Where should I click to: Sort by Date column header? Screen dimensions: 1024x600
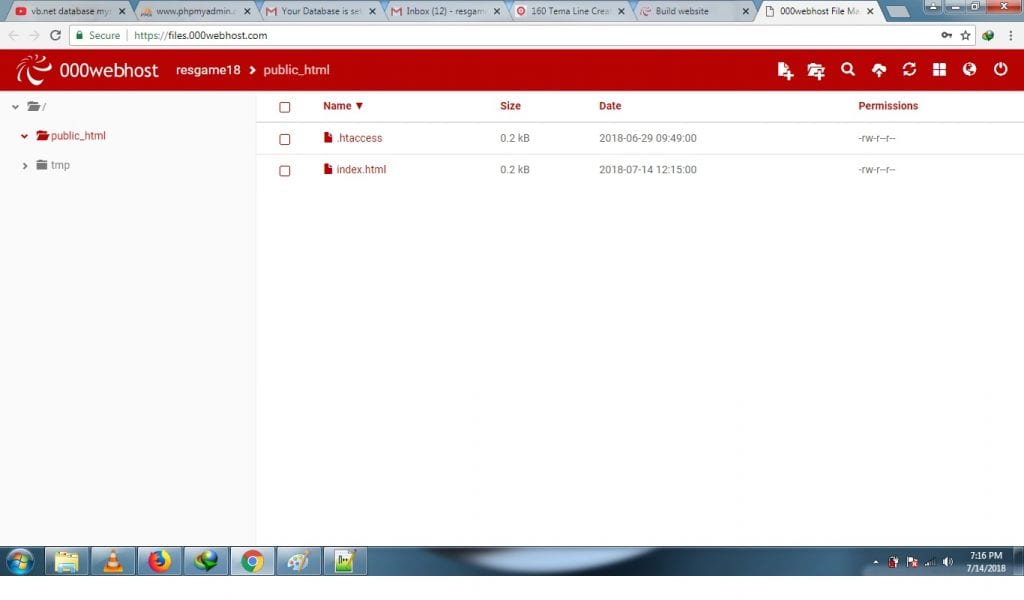click(x=610, y=106)
